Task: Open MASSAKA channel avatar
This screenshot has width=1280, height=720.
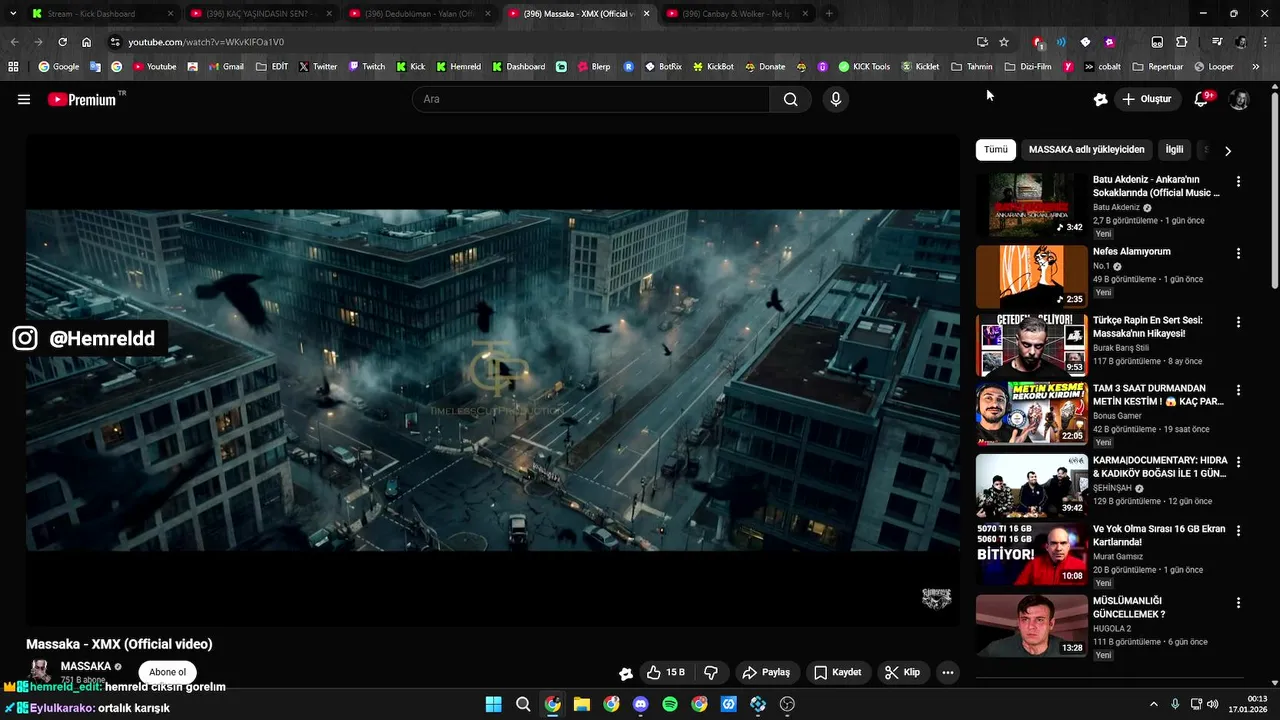Action: pos(40,672)
